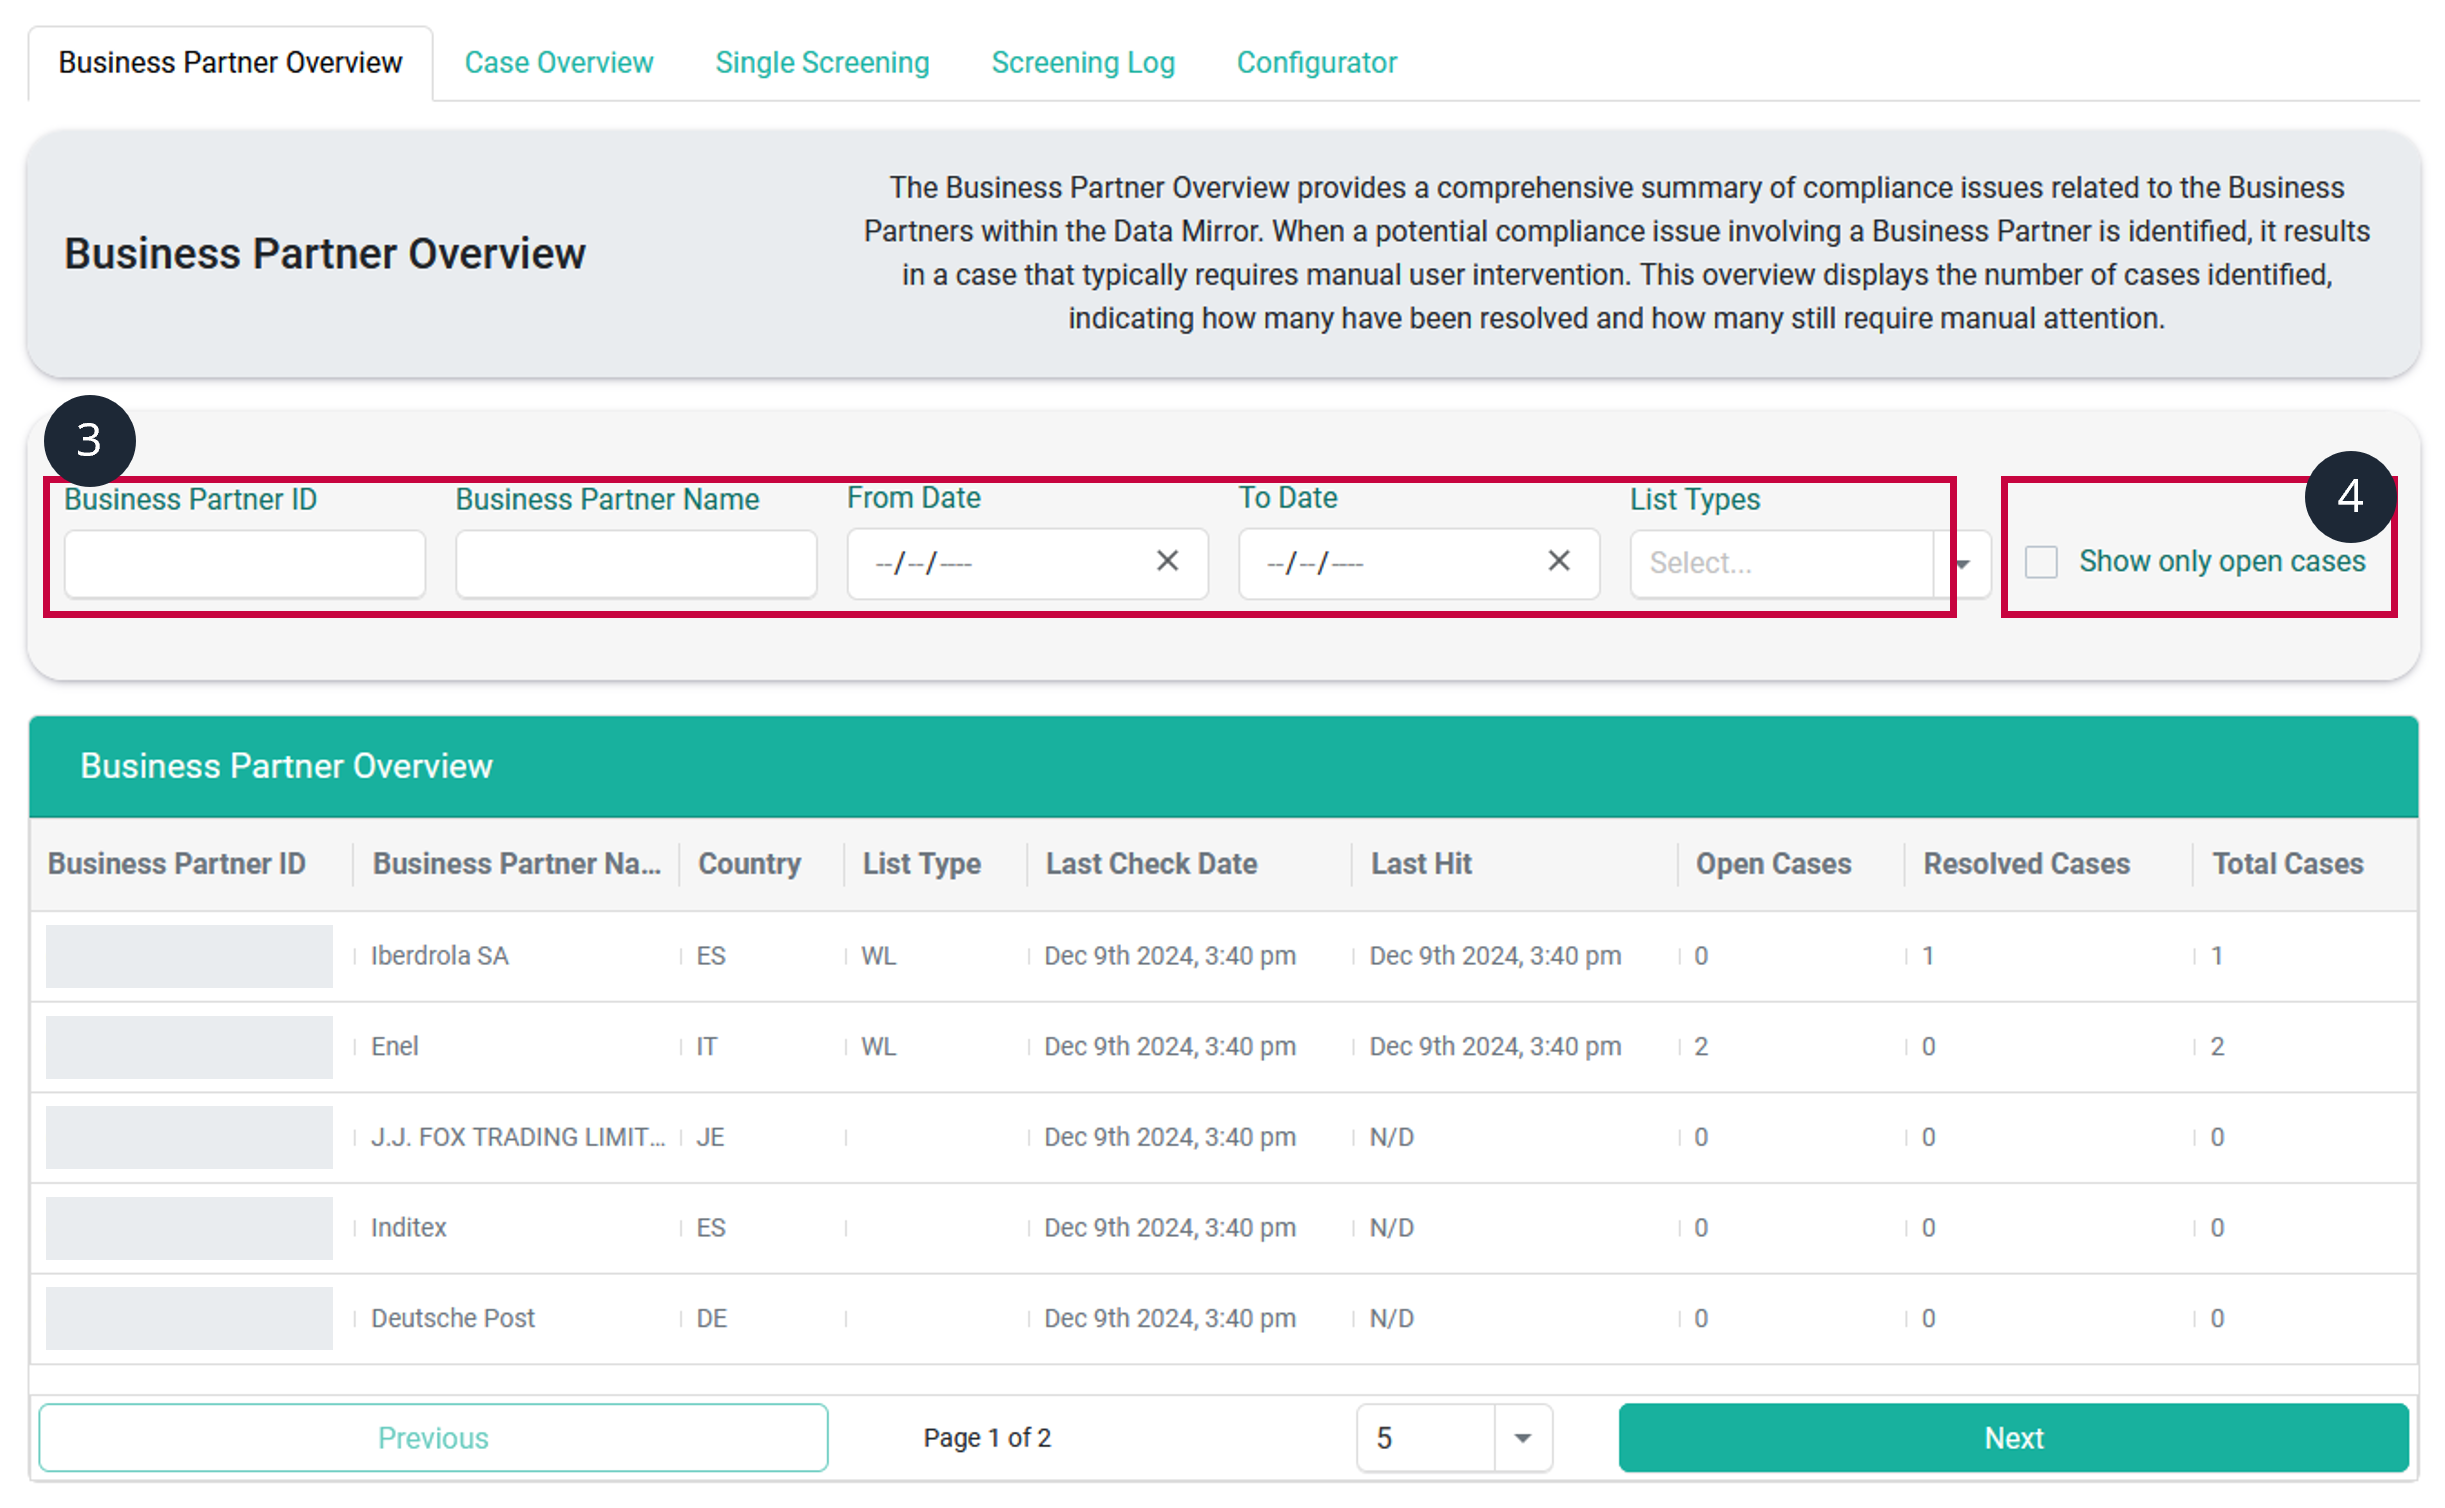Click the Business Partner ID cell for Enel

click(x=189, y=1047)
